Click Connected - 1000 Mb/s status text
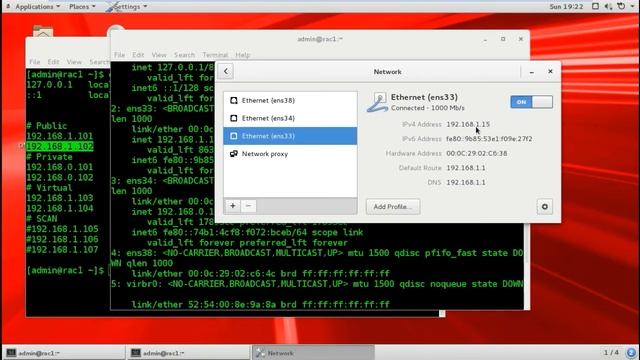Image resolution: width=640 pixels, height=360 pixels. (x=427, y=108)
